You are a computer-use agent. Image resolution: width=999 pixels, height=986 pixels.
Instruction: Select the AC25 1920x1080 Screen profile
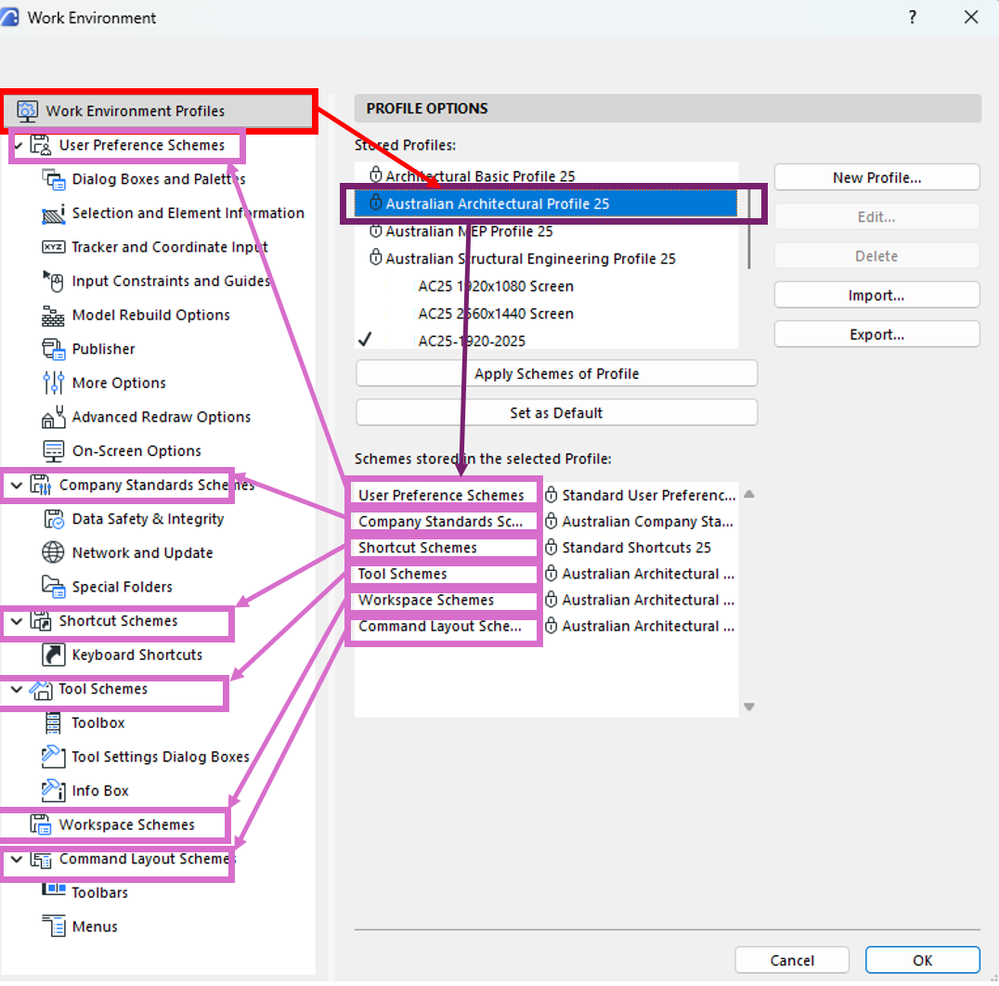[546, 287]
